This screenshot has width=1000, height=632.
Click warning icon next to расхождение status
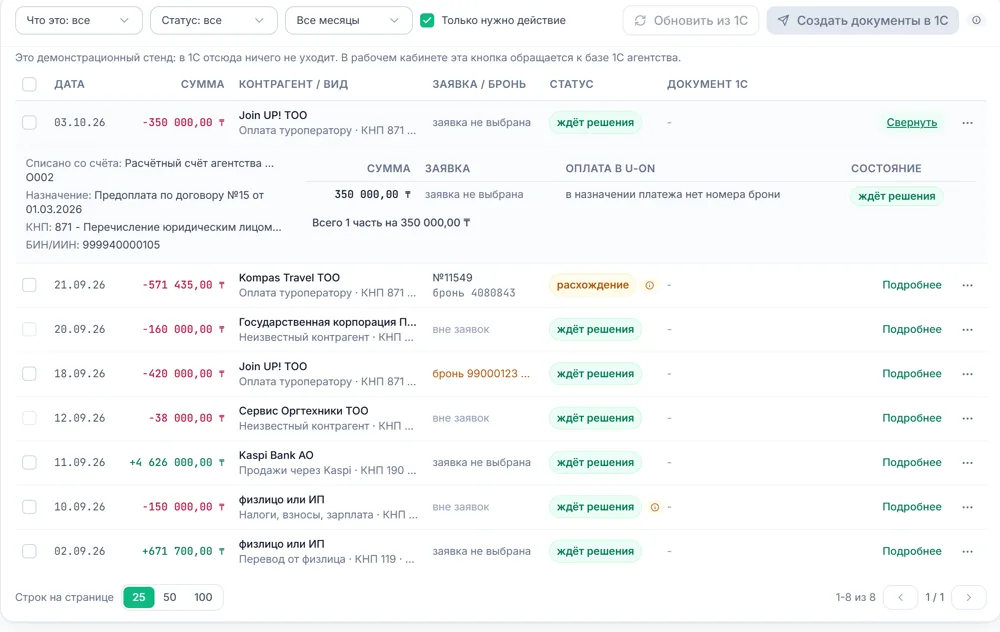pos(649,285)
